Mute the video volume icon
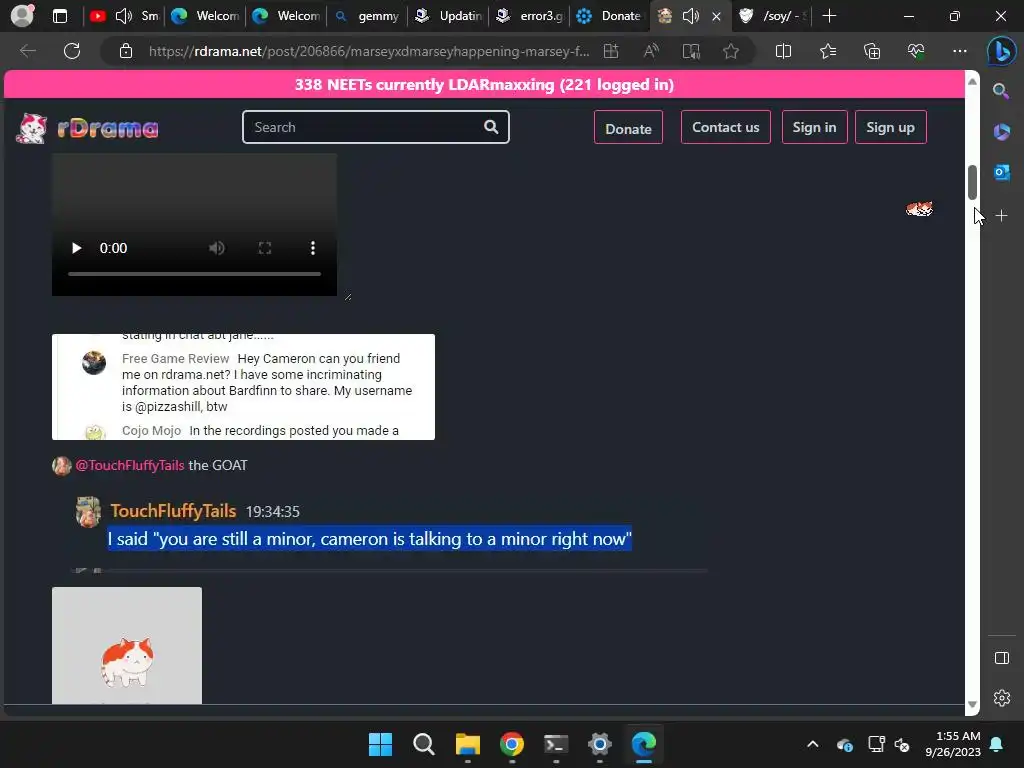 pos(217,248)
